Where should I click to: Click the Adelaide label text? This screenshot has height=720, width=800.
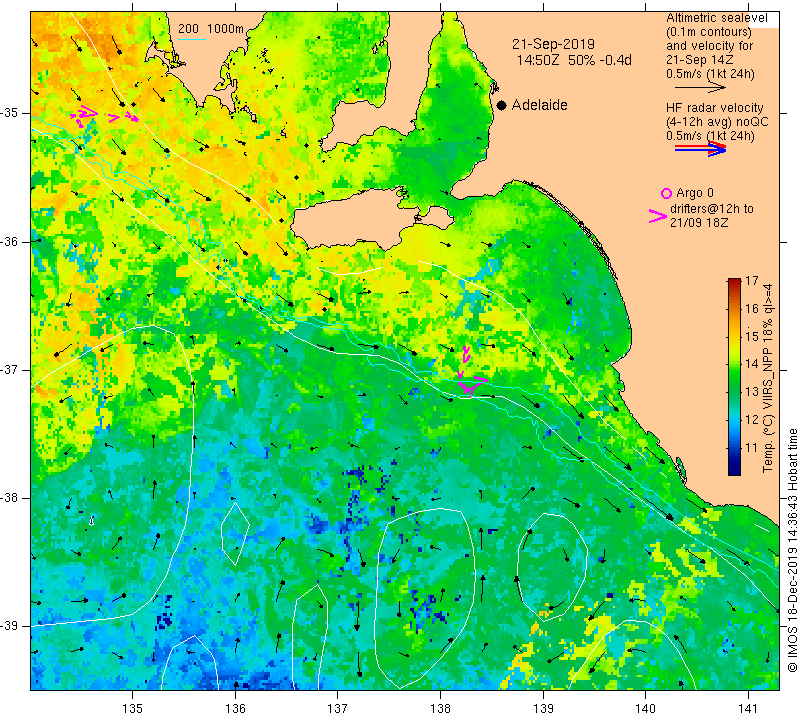[x=539, y=105]
